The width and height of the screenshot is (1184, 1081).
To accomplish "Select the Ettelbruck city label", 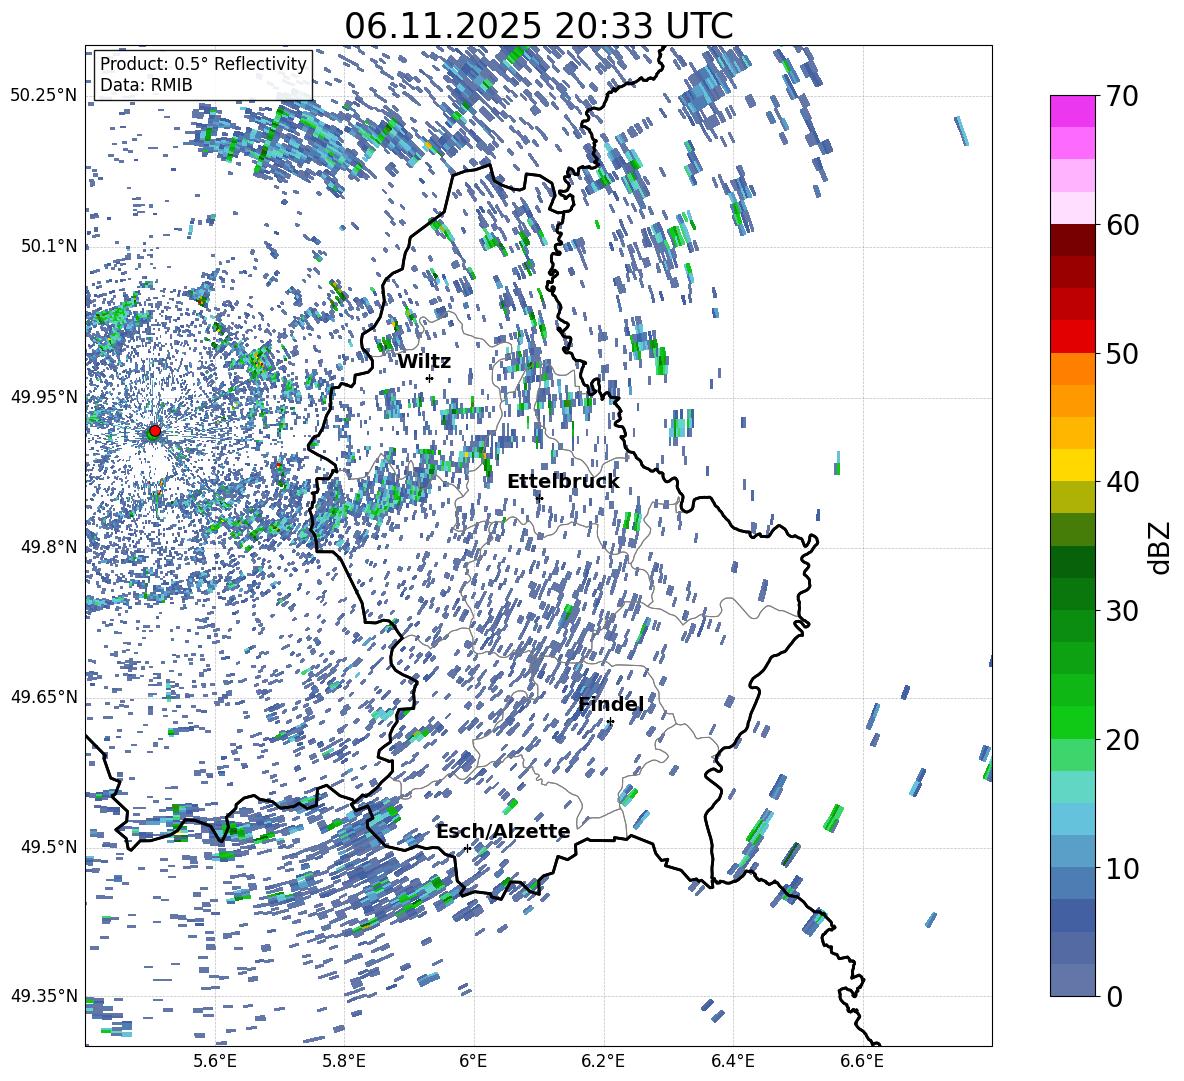I will pyautogui.click(x=563, y=481).
